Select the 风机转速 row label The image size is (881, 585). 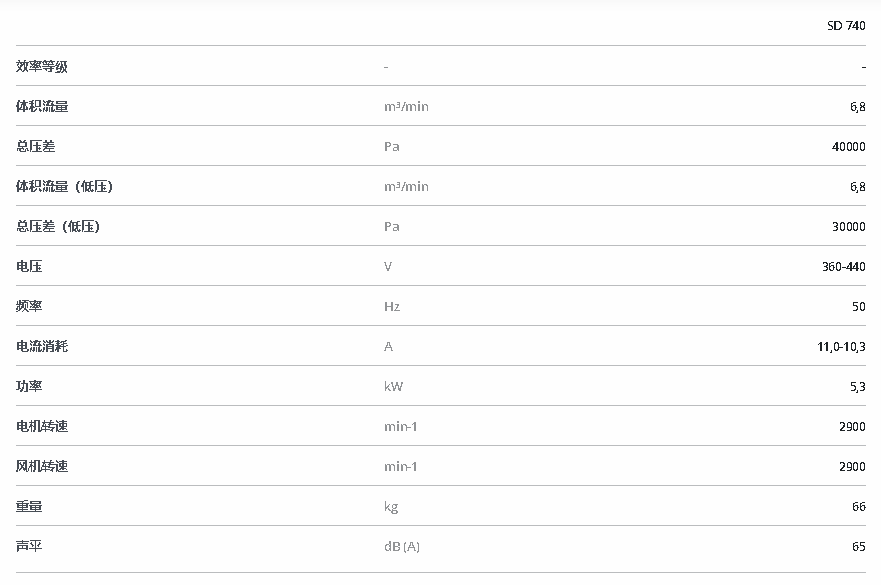42,466
